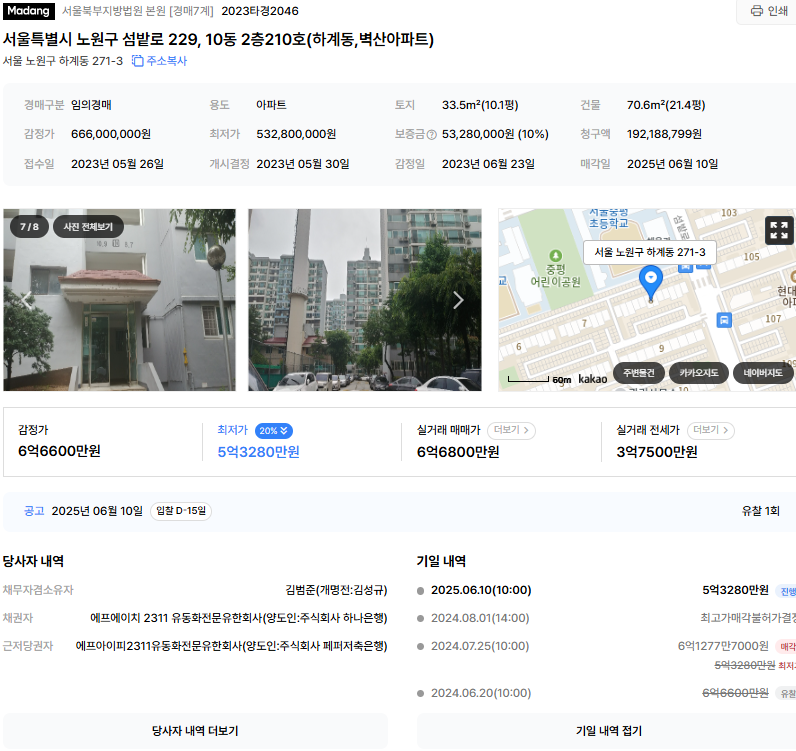
Task: Click the 서울 노원구 하계동 271-3 address text
Action: coord(63,61)
